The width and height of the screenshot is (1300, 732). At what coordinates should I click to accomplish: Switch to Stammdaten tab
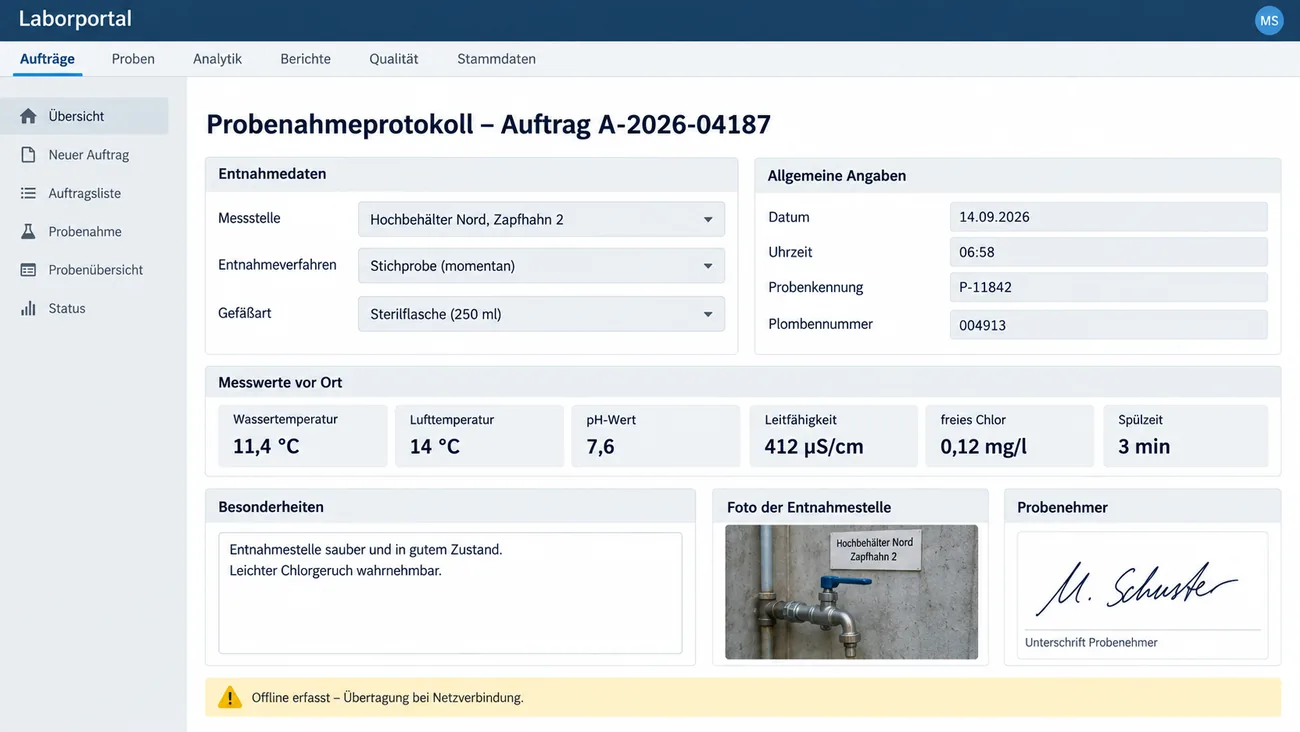click(x=496, y=59)
